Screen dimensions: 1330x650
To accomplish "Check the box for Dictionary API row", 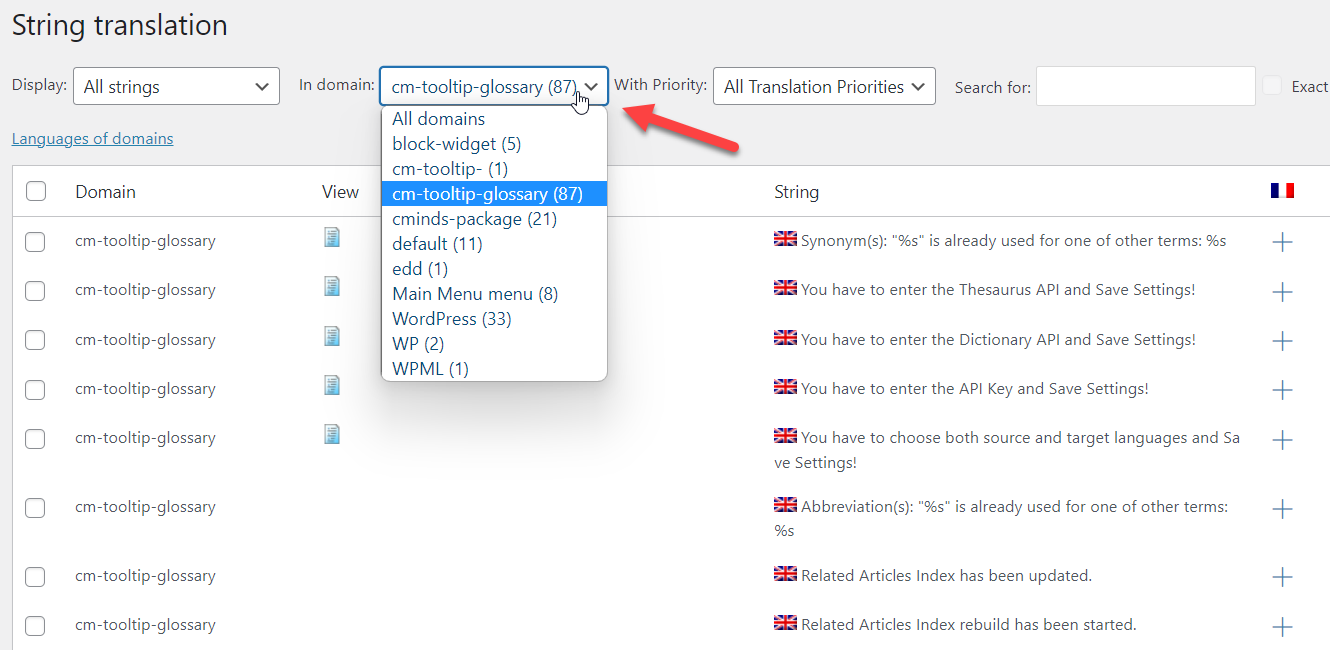I will click(x=35, y=340).
